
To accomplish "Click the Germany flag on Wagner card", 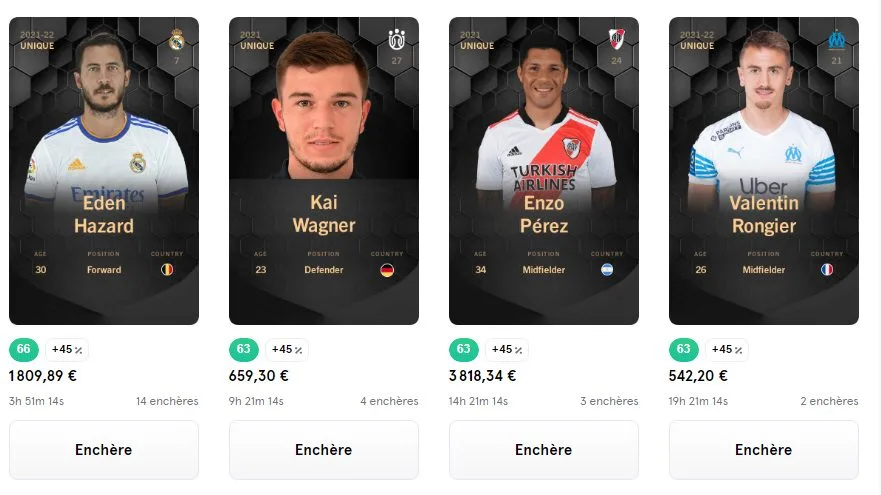I will click(387, 270).
